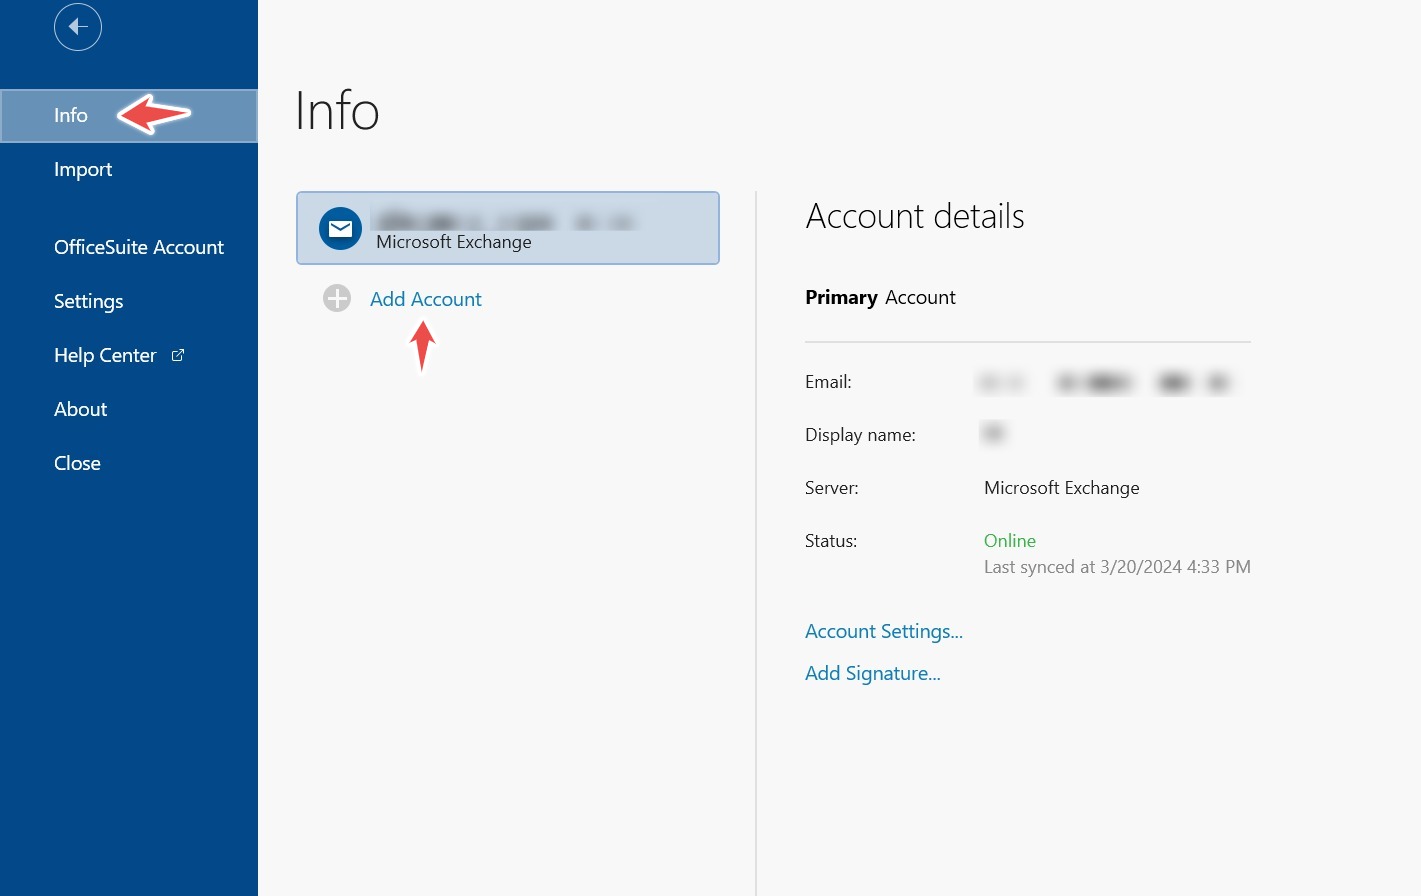The image size is (1421, 896).
Task: Click the Server value Microsoft Exchange
Action: (1062, 488)
